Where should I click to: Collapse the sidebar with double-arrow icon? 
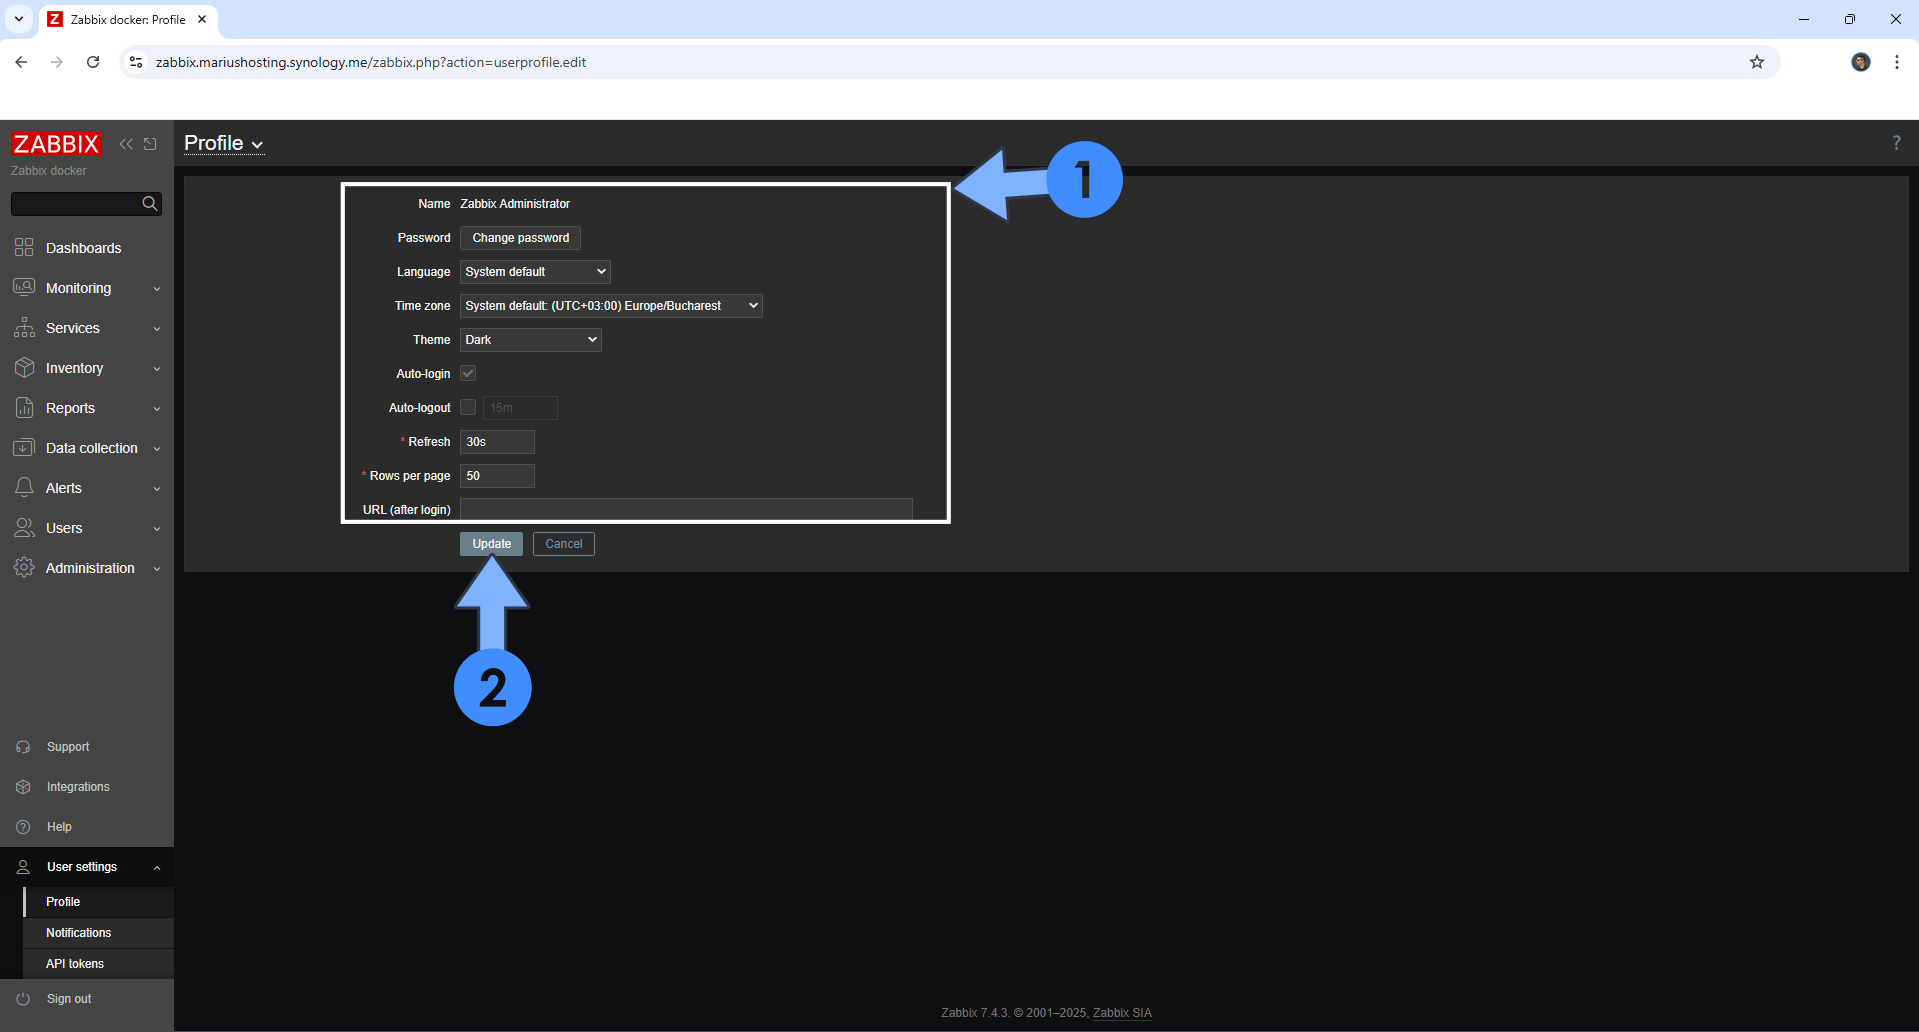(126, 144)
